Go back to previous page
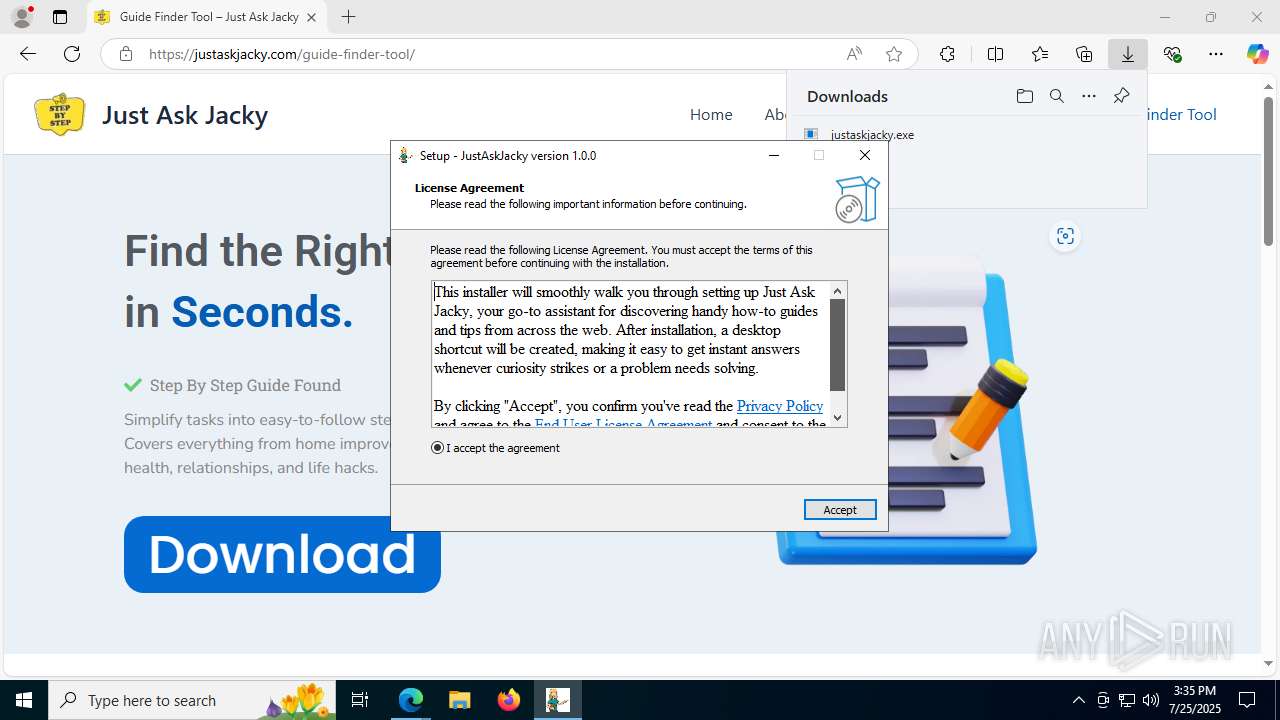This screenshot has width=1280, height=720. pyautogui.click(x=28, y=54)
